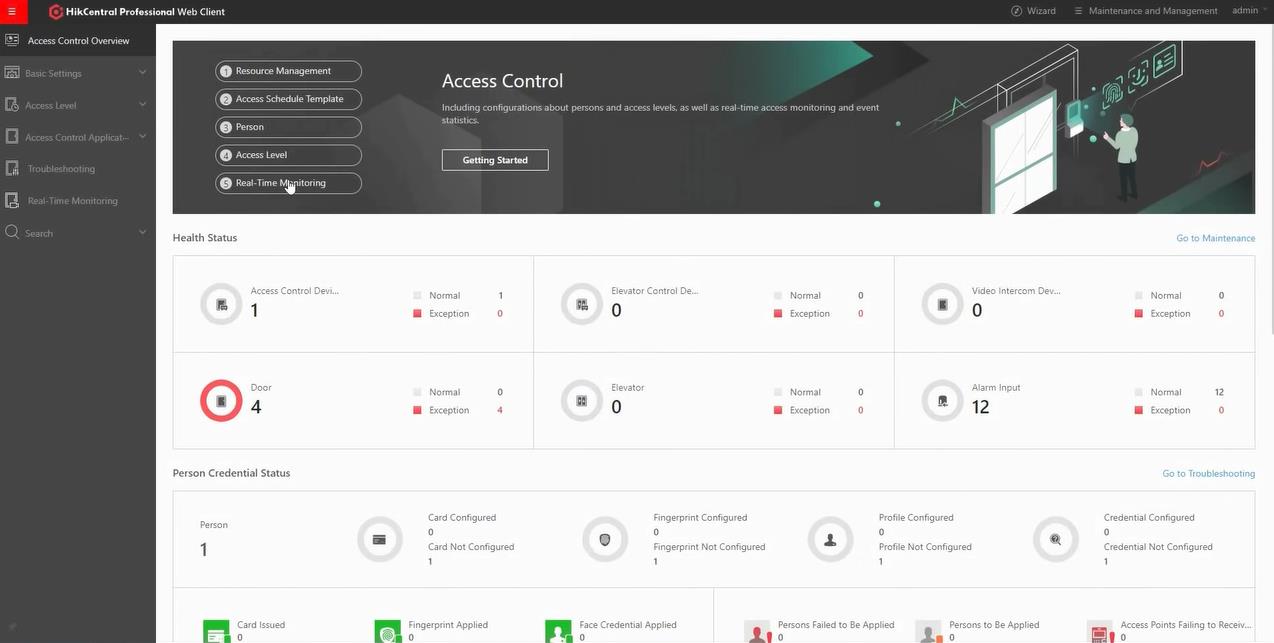
Task: Click step 2 Access Schedule Template button
Action: pyautogui.click(x=288, y=99)
